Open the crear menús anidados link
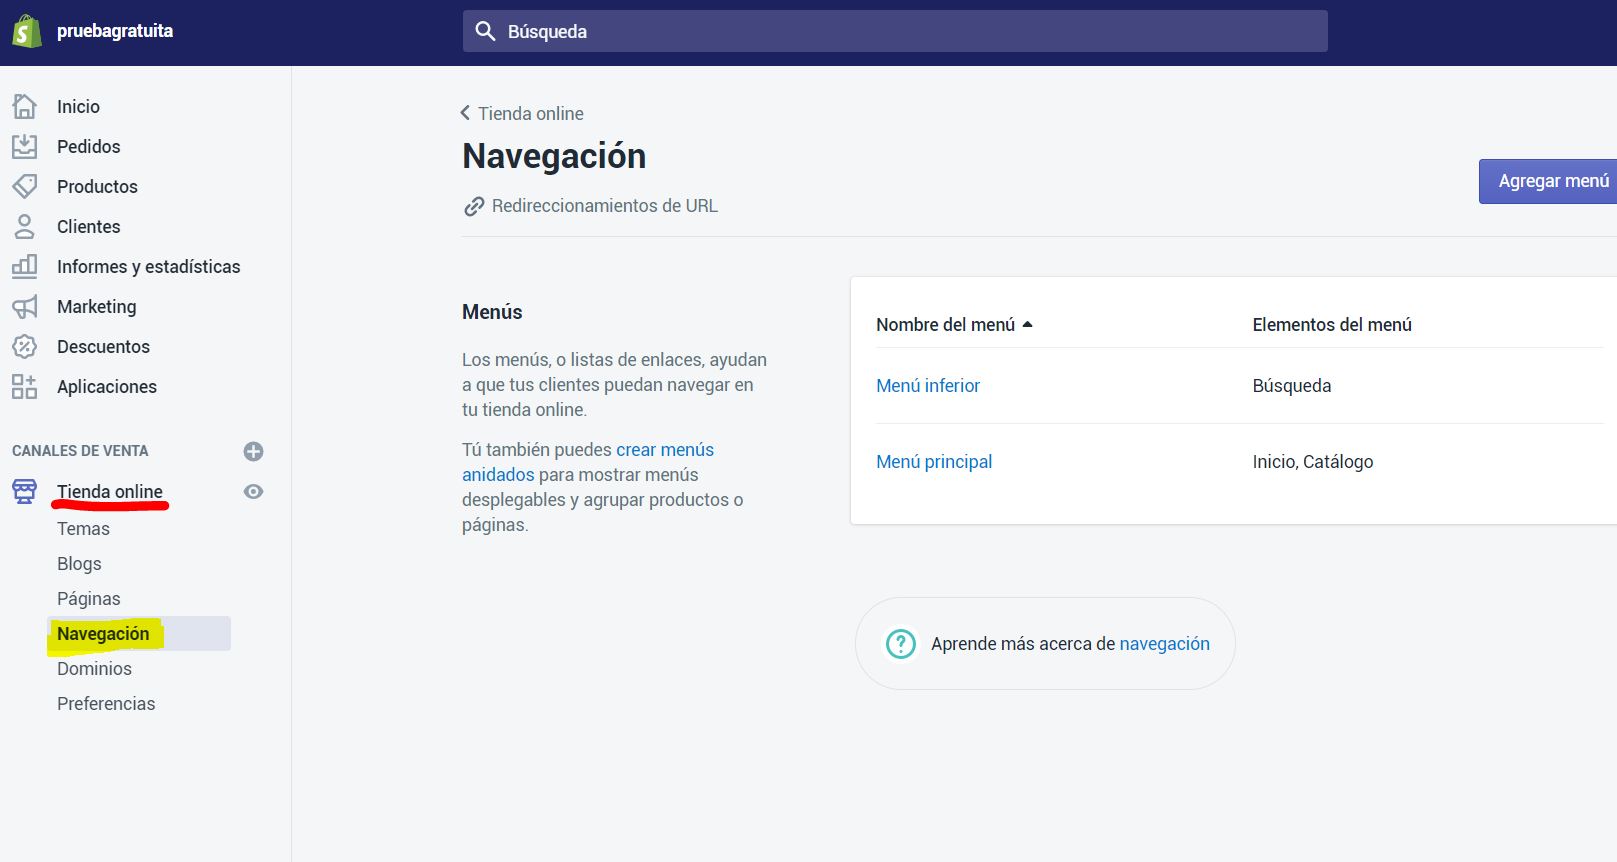The width and height of the screenshot is (1617, 862). point(588,462)
